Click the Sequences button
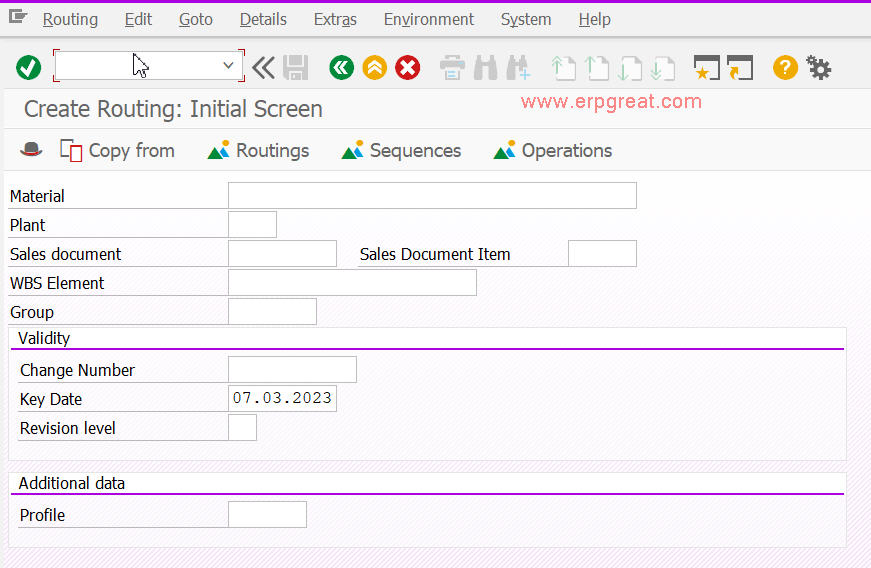Screen dimensions: 871x568 401,150
